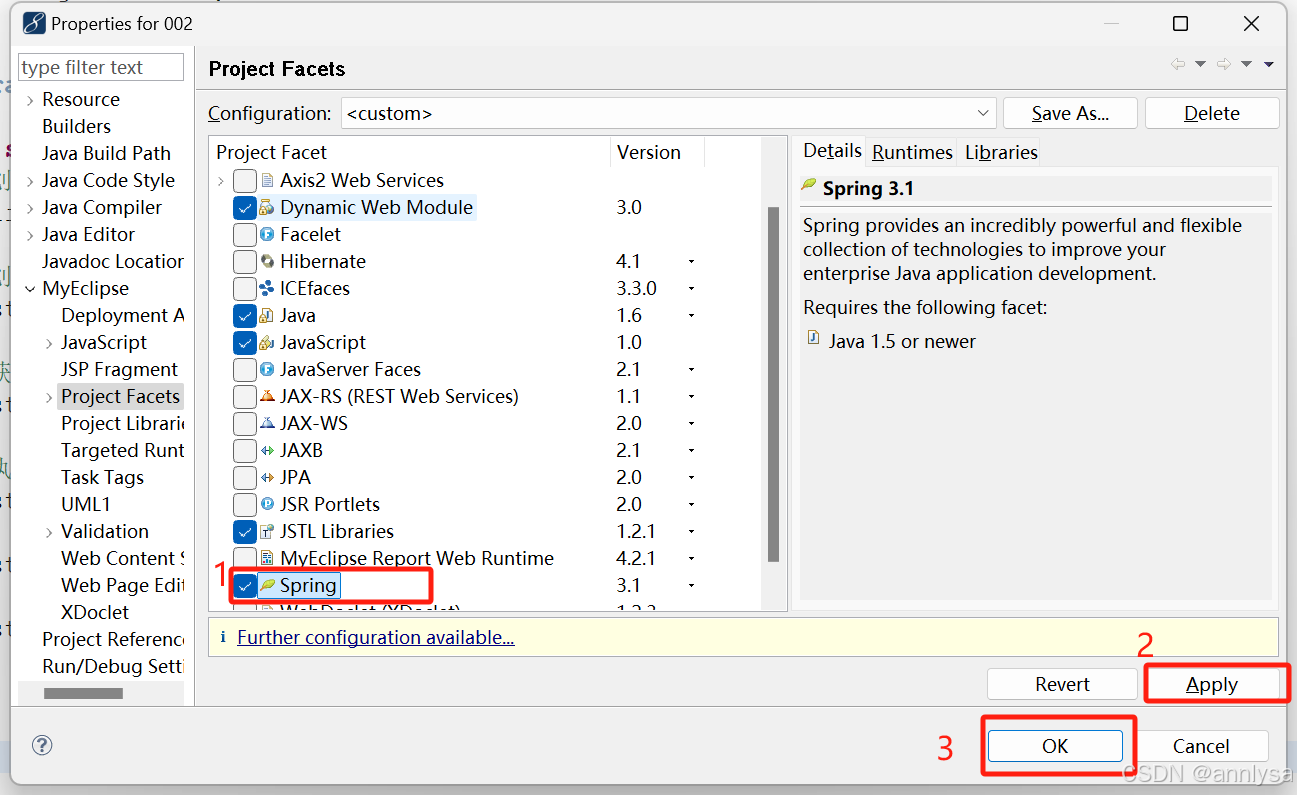Click the type filter text field
The height and width of the screenshot is (795, 1297).
101,67
